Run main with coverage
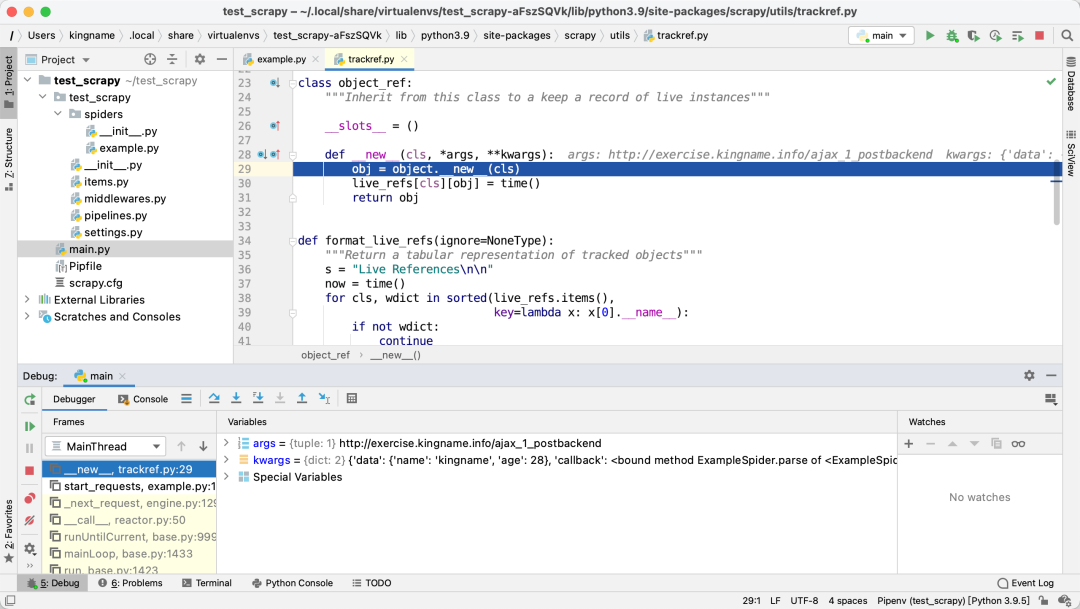This screenshot has width=1080, height=609. [973, 36]
